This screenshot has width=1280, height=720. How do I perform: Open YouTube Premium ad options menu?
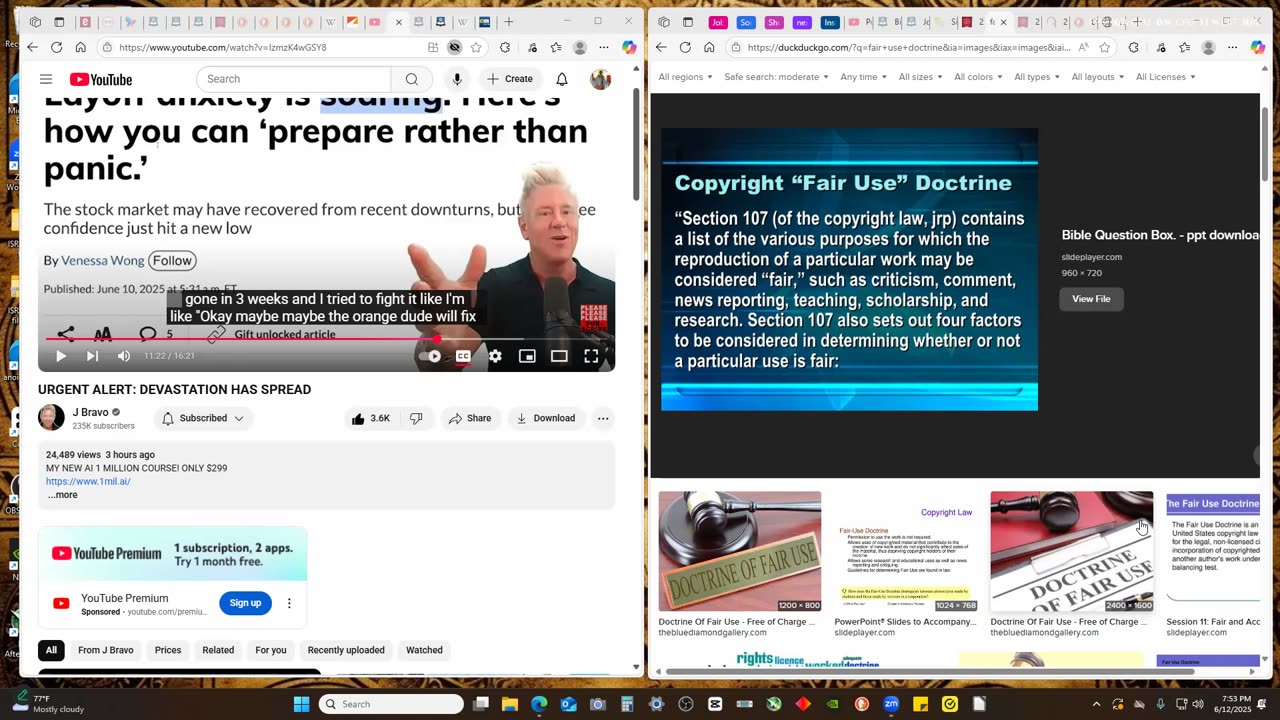click(x=289, y=603)
